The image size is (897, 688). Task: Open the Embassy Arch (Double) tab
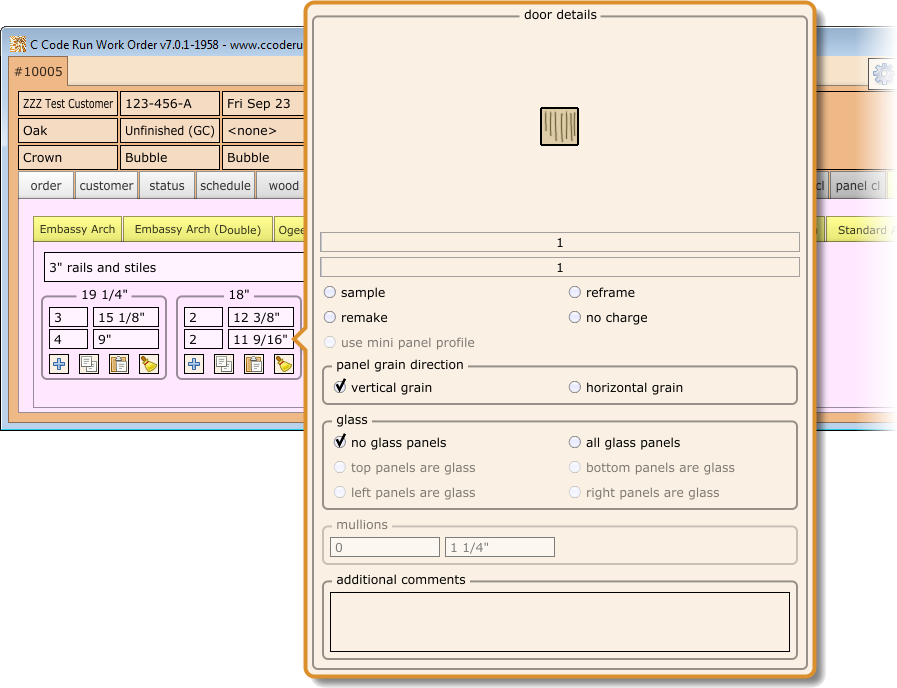coord(197,229)
